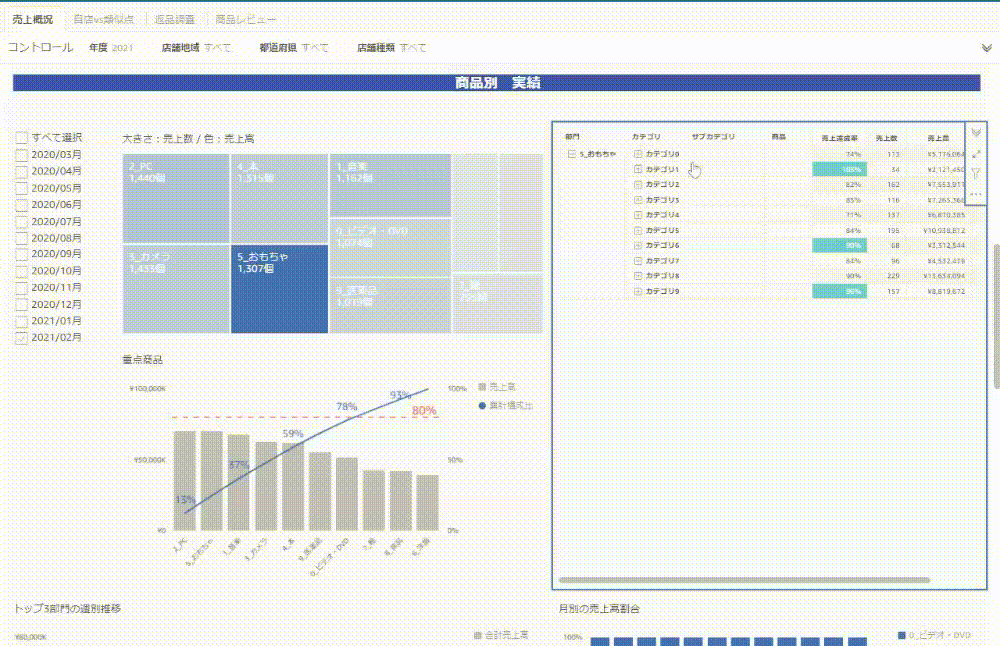Collapse the 5_おもちゃ department row
1000x646 pixels.
click(571, 154)
